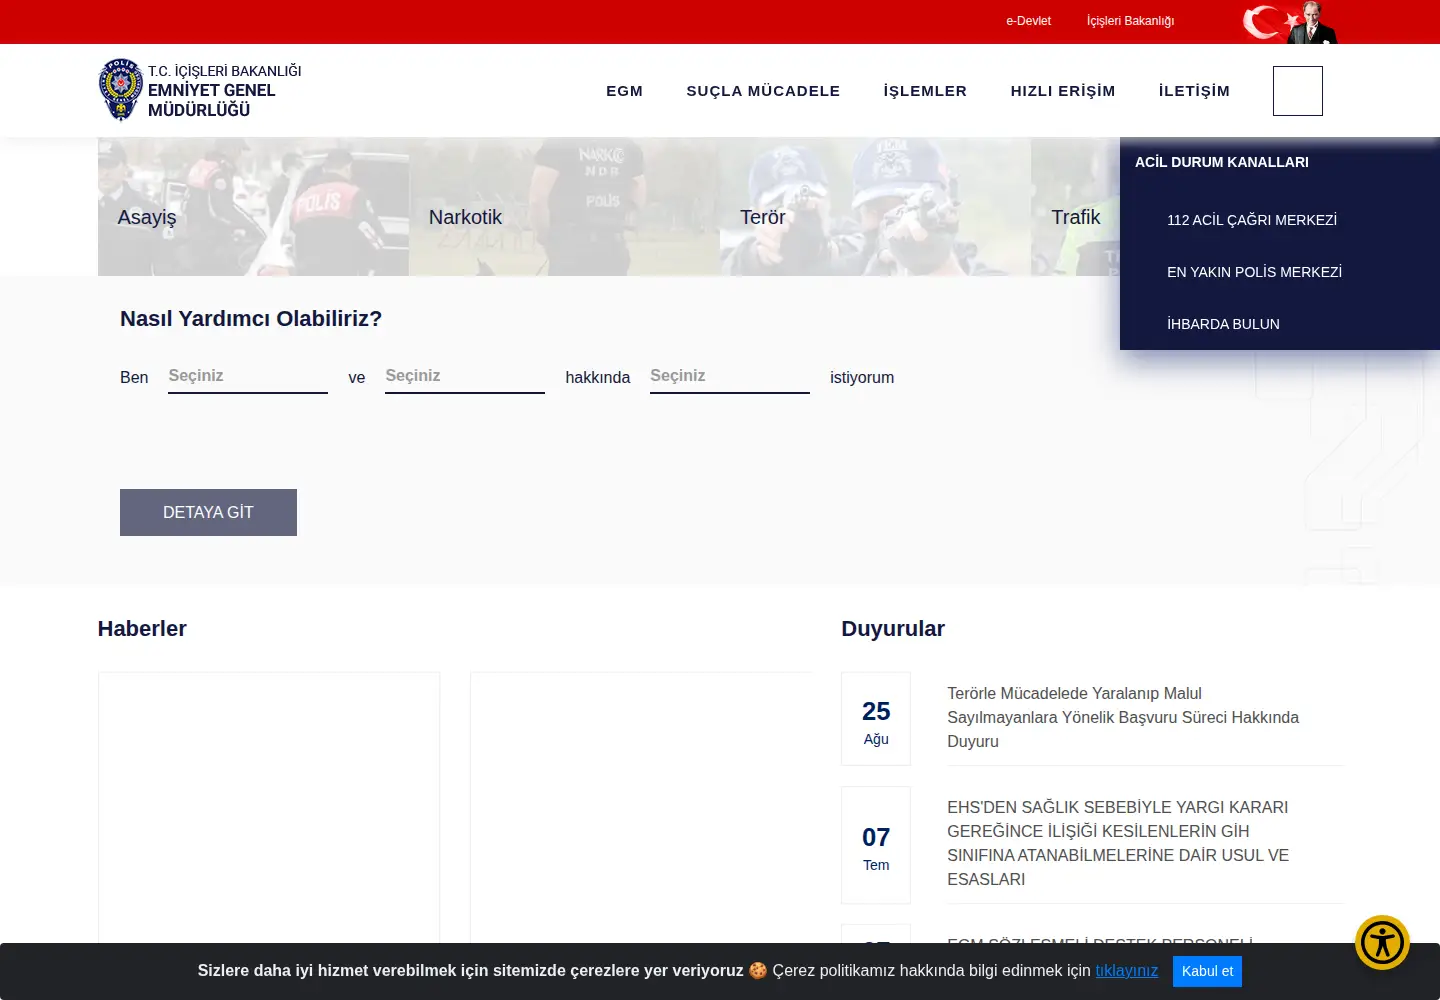This screenshot has height=1000, width=1440.
Task: Open the accessibility widget icon
Action: 1382,942
